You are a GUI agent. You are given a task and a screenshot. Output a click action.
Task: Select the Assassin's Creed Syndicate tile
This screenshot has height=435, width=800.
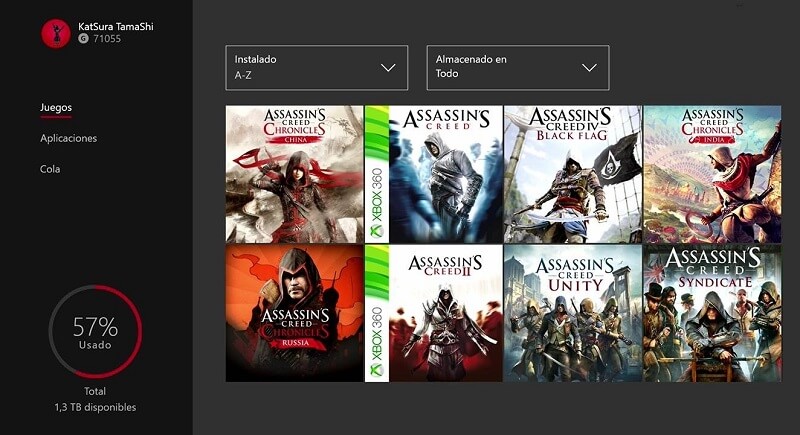click(x=711, y=313)
